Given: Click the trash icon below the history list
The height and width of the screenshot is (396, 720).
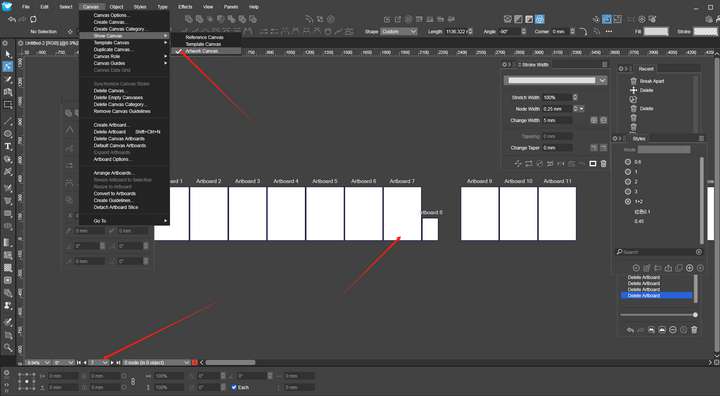Looking at the screenshot, I should pyautogui.click(x=694, y=330).
